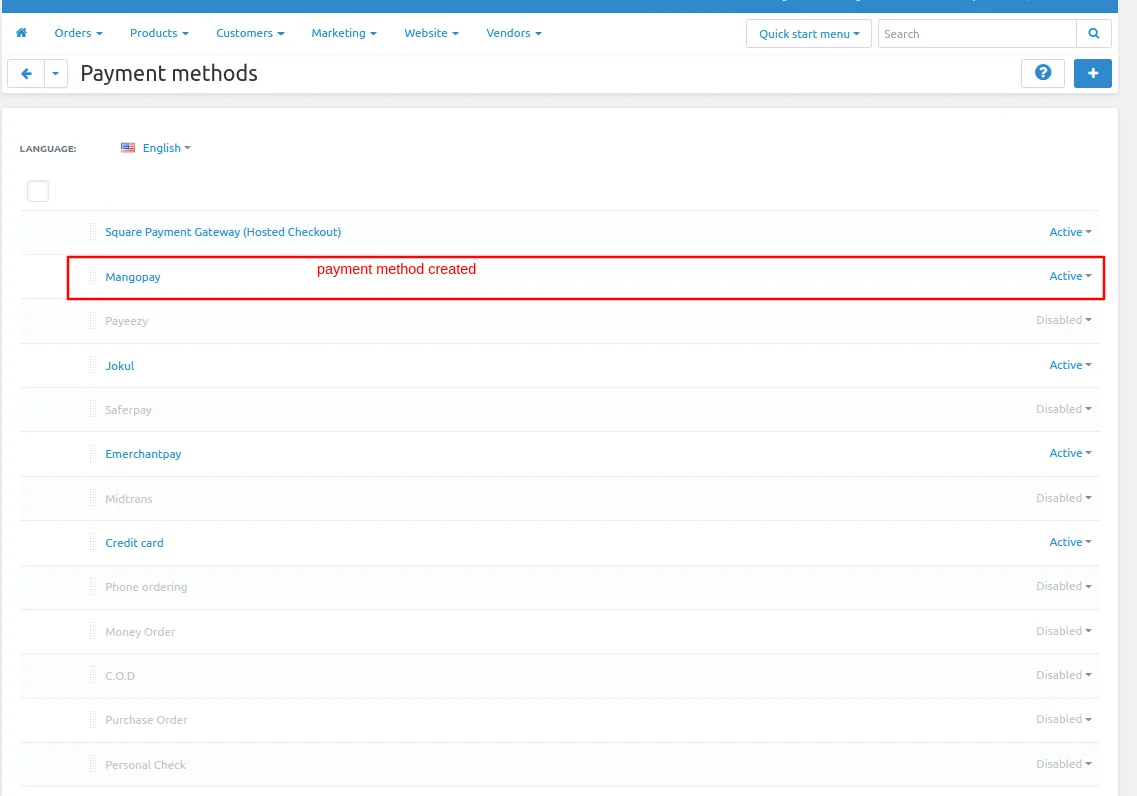Open the Orders menu
The height and width of the screenshot is (796, 1137).
point(78,33)
